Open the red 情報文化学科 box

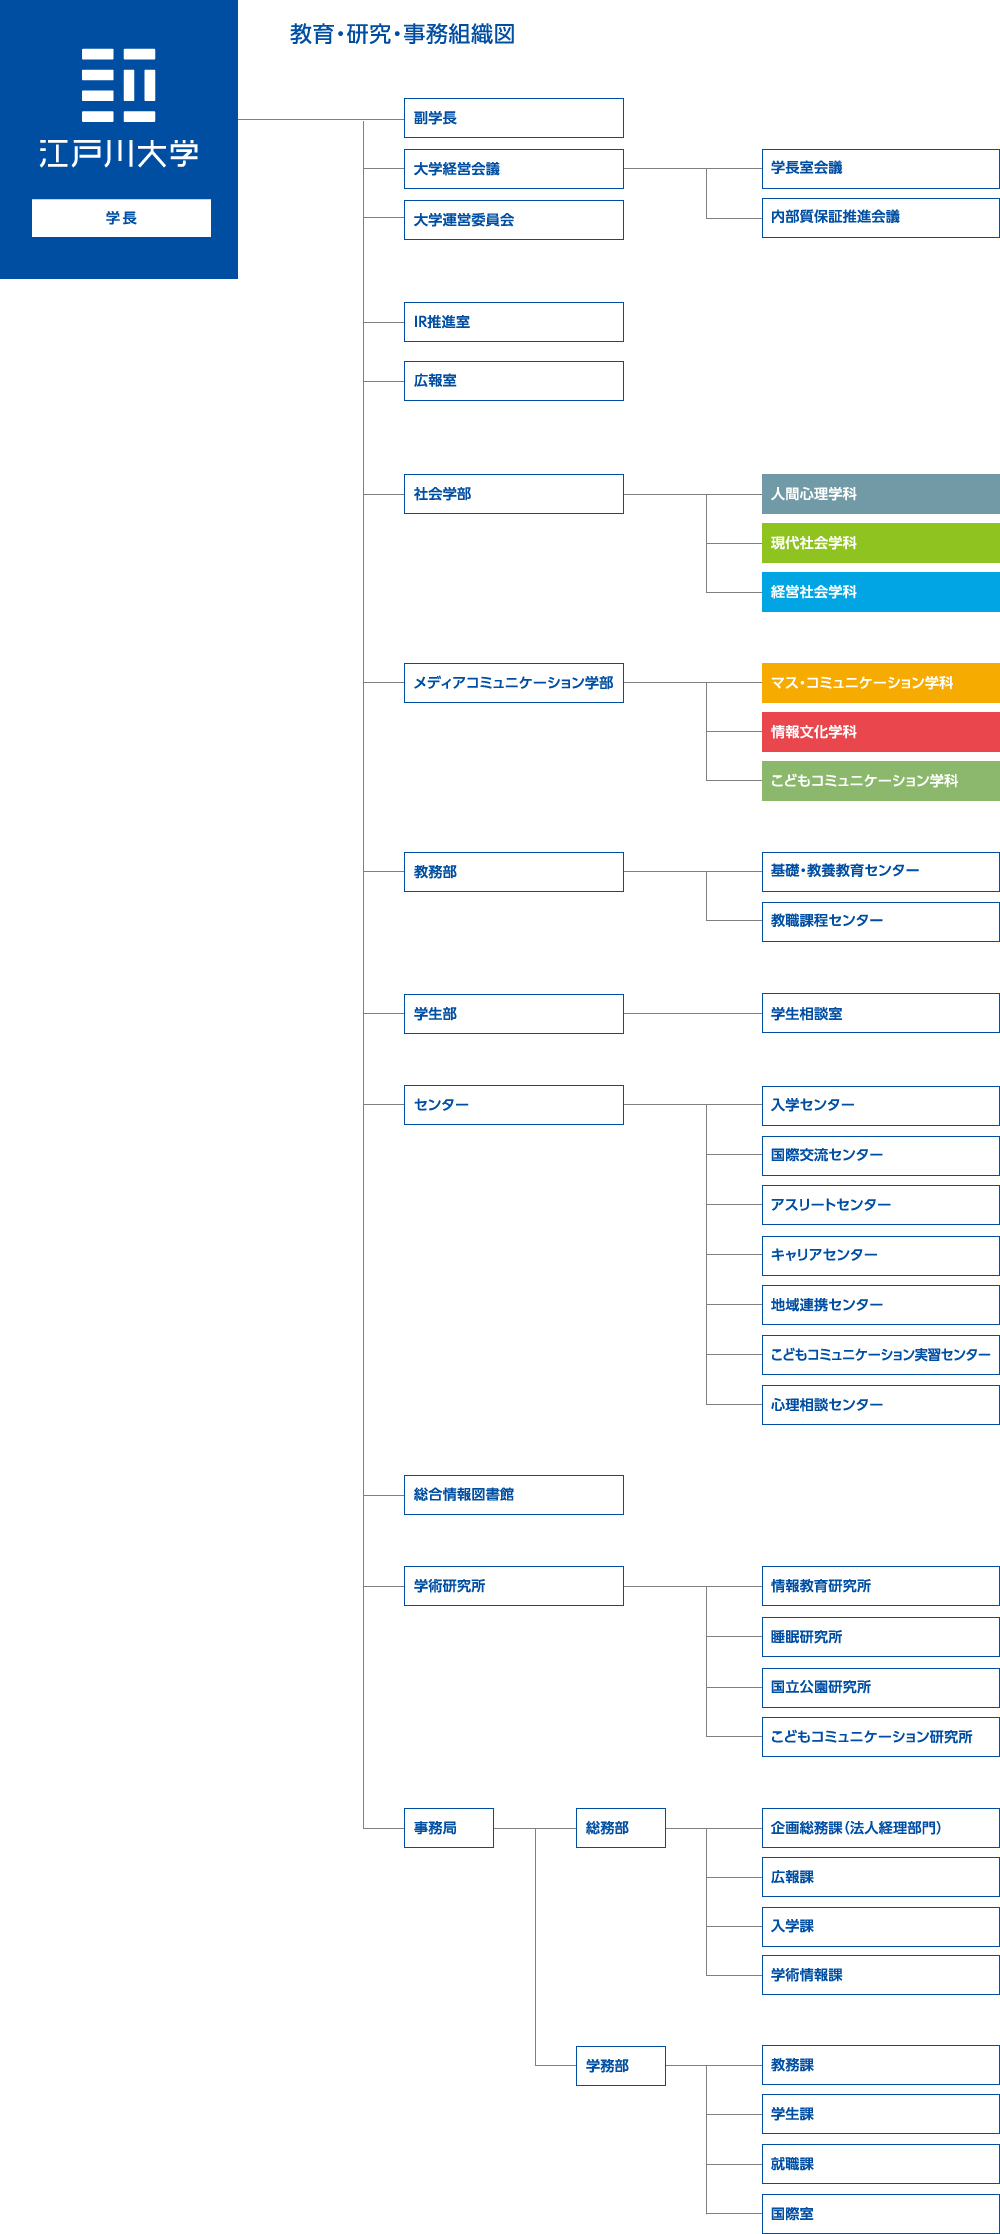(881, 732)
